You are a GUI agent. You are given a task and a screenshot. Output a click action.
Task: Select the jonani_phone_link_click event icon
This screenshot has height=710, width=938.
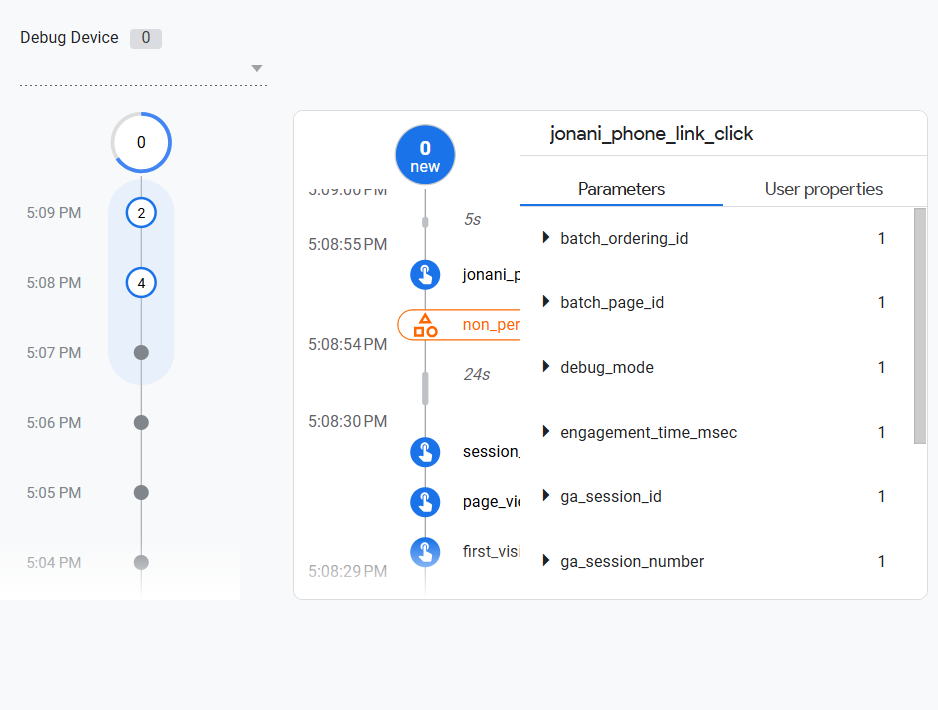425,274
